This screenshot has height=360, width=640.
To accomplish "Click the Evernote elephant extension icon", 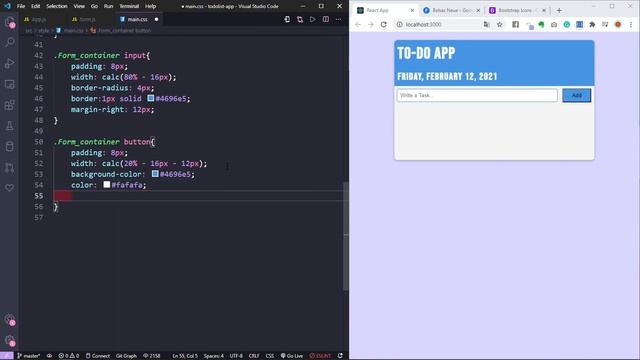I will pyautogui.click(x=541, y=24).
